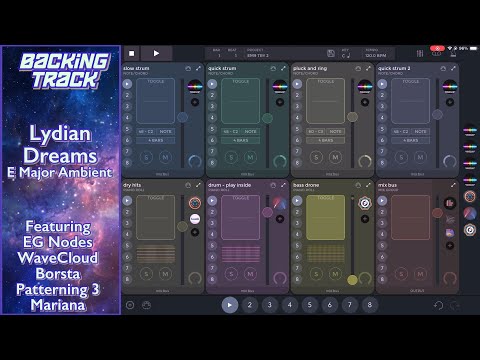
Task: Click the circle icon in the bottom scene bar
Action: pos(130,305)
